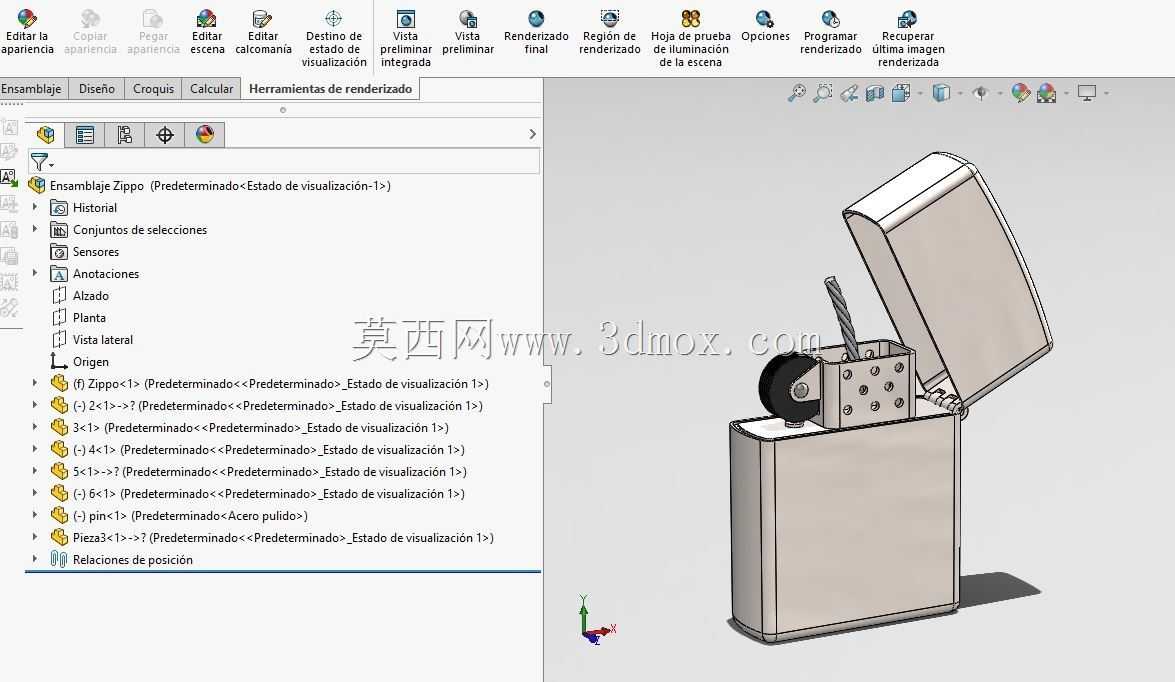Image resolution: width=1175 pixels, height=682 pixels.
Task: Click the display style cube icon
Action: coord(941,93)
